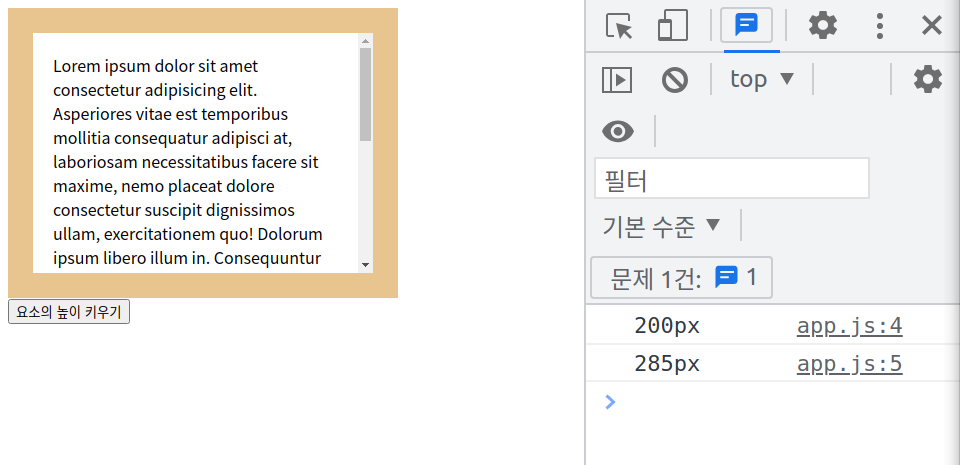960x465 pixels.
Task: Open the top context dropdown
Action: pos(762,79)
